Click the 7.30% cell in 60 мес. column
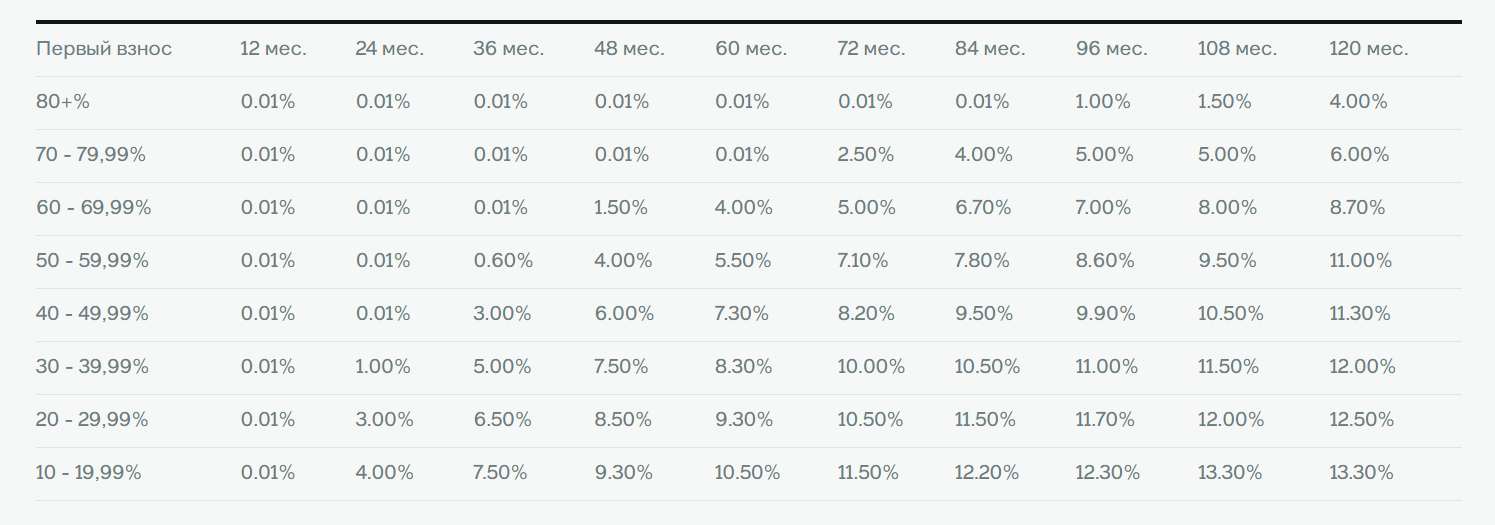The width and height of the screenshot is (1495, 525). point(742,314)
